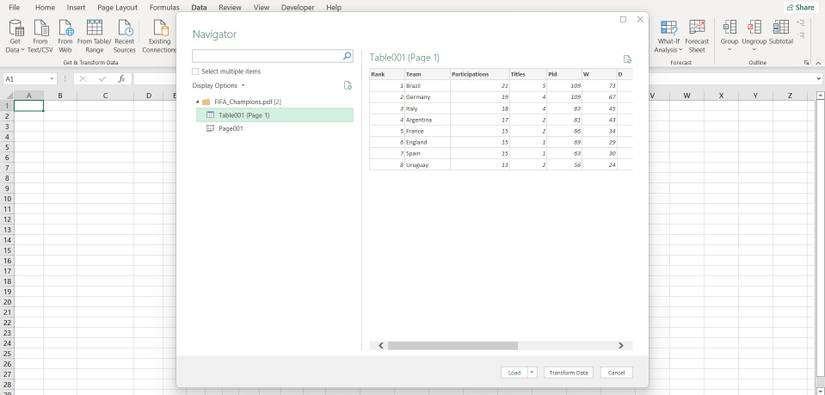
Task: Refresh the Table001 preview icon
Action: coord(627,59)
